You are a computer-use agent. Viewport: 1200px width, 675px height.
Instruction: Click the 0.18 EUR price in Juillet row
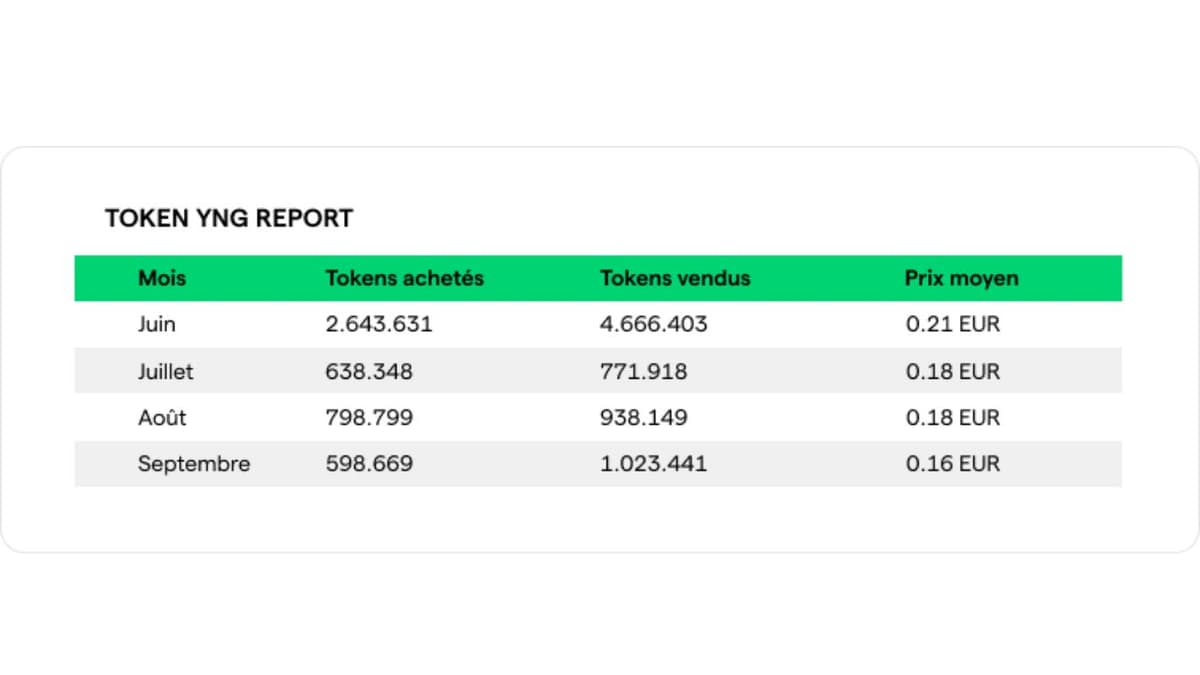point(953,371)
